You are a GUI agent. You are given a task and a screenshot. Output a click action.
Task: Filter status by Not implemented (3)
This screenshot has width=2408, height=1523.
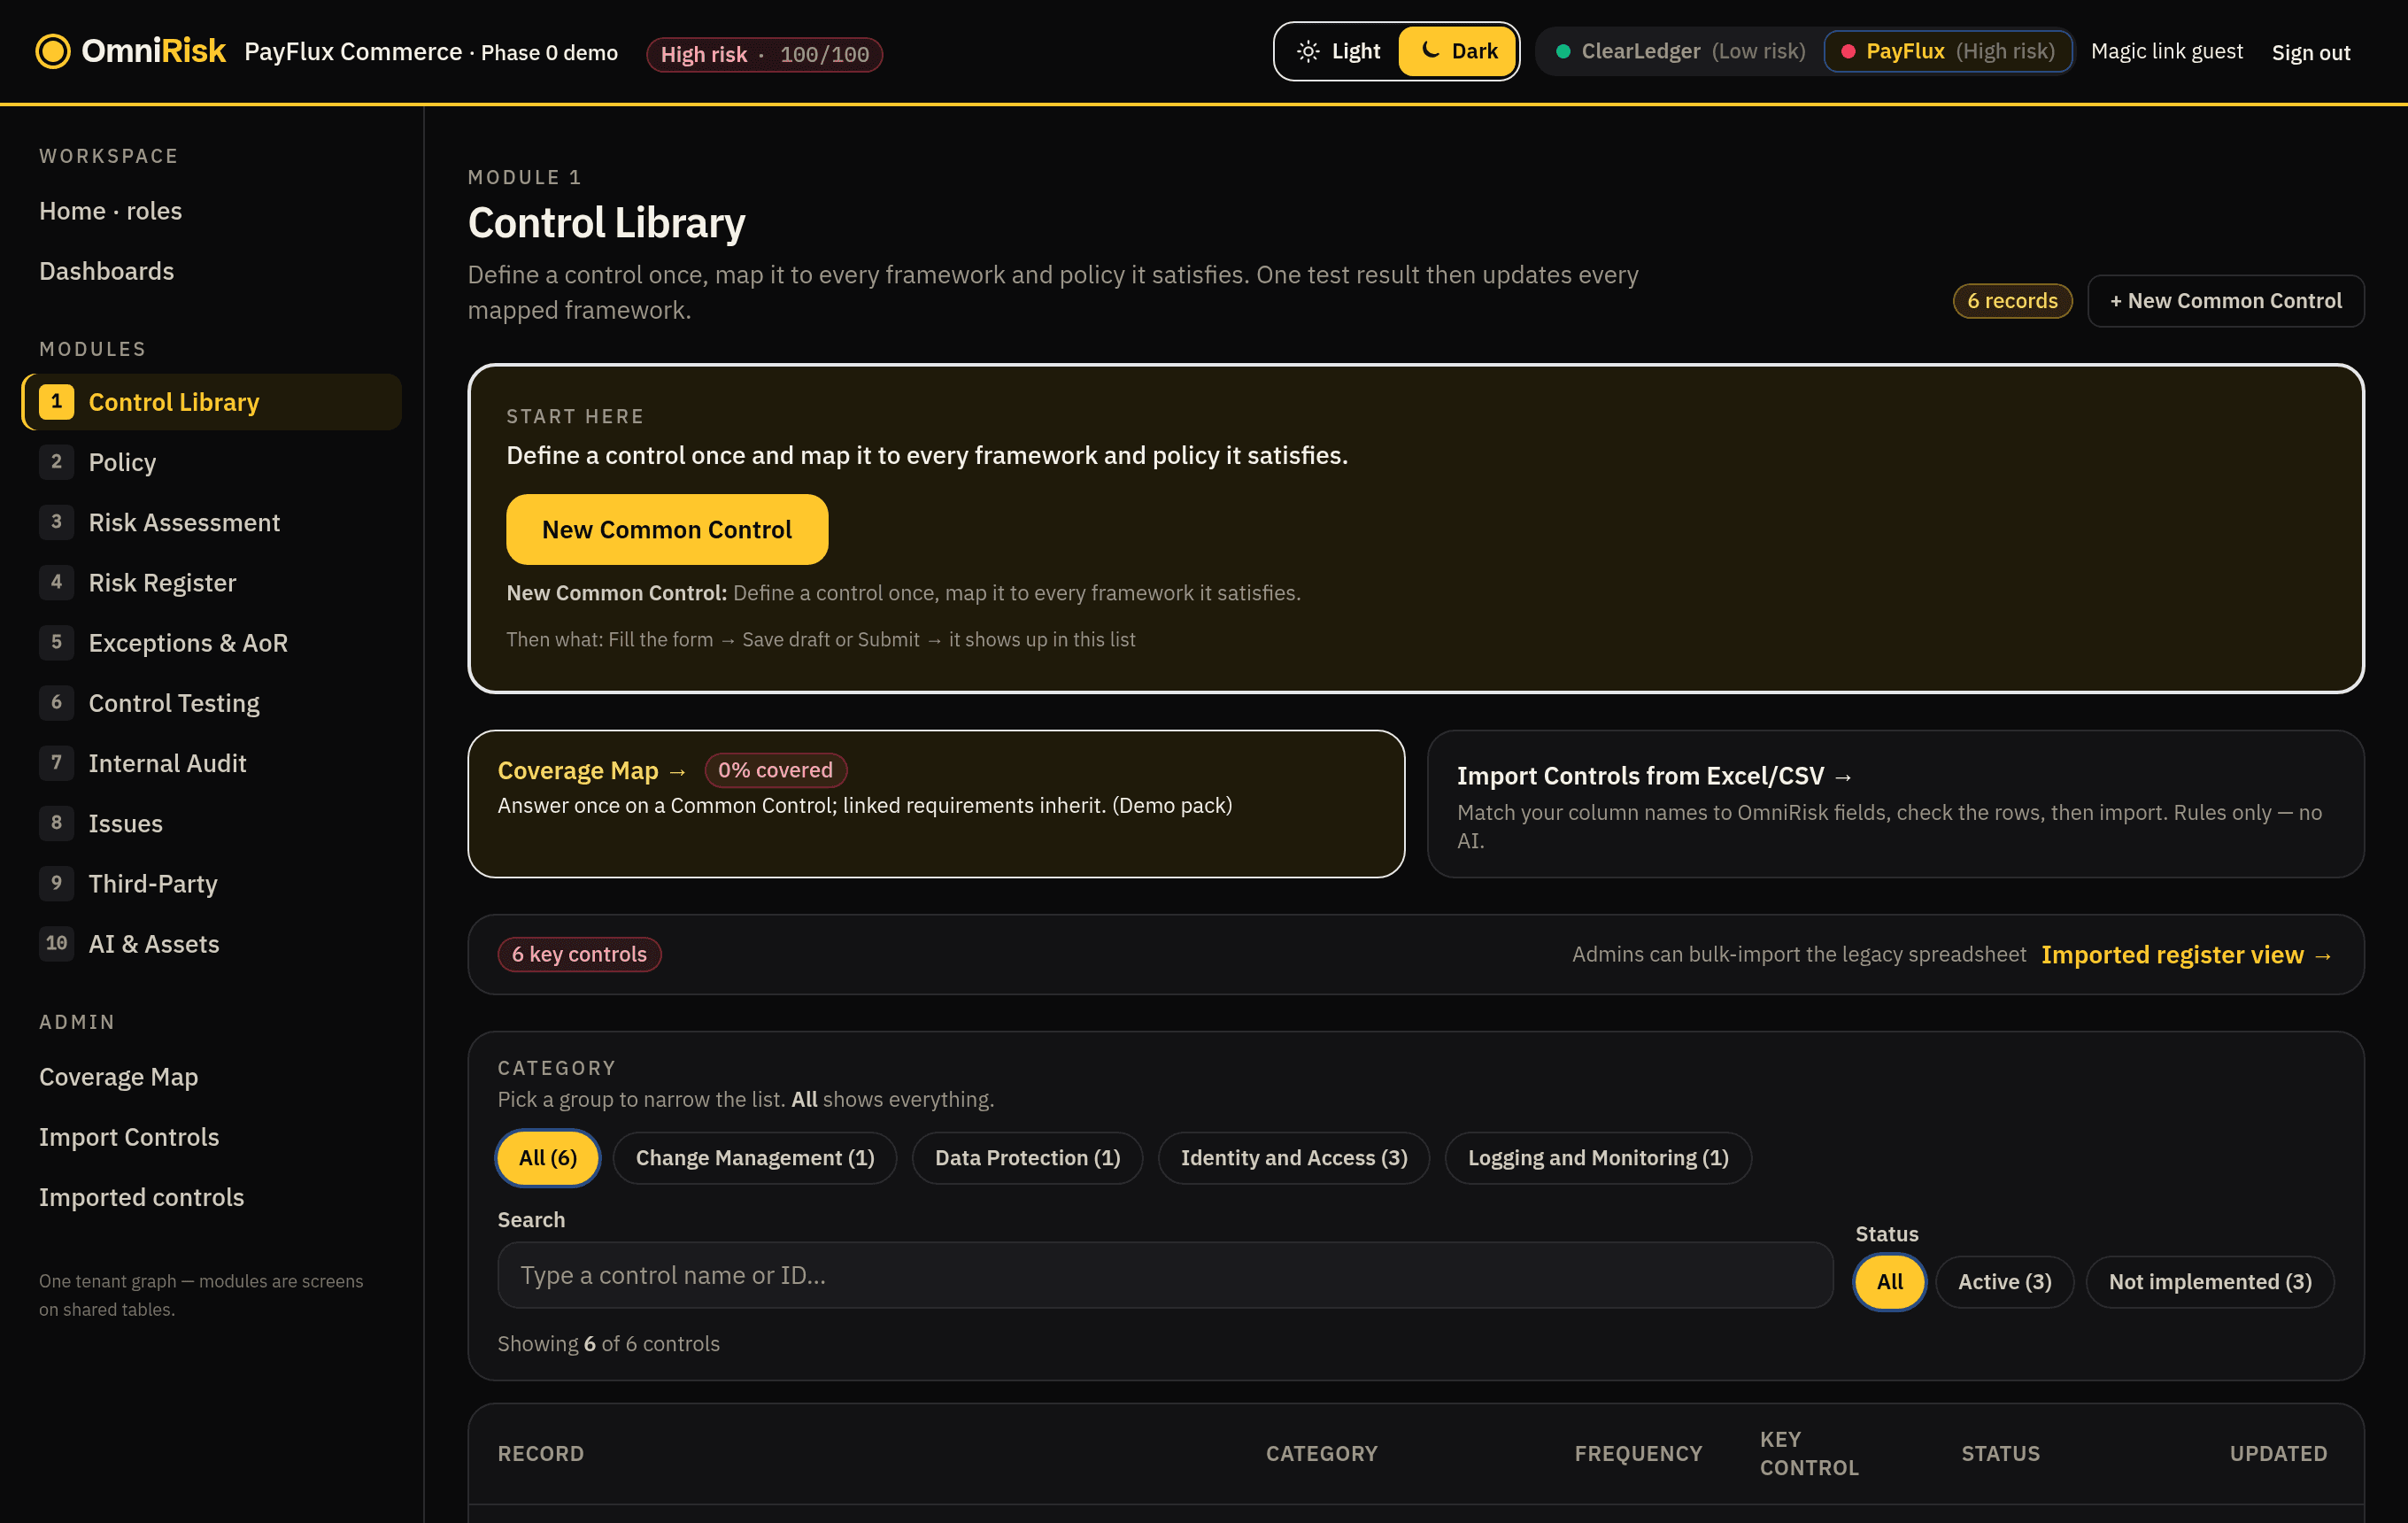click(2210, 1282)
